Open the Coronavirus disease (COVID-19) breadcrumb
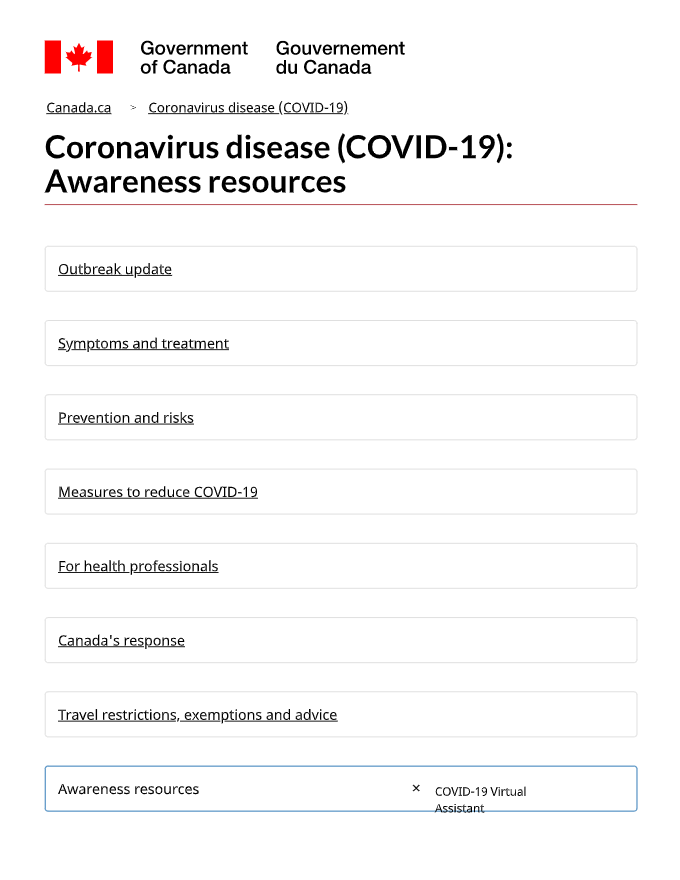This screenshot has width=680, height=880. tap(248, 107)
